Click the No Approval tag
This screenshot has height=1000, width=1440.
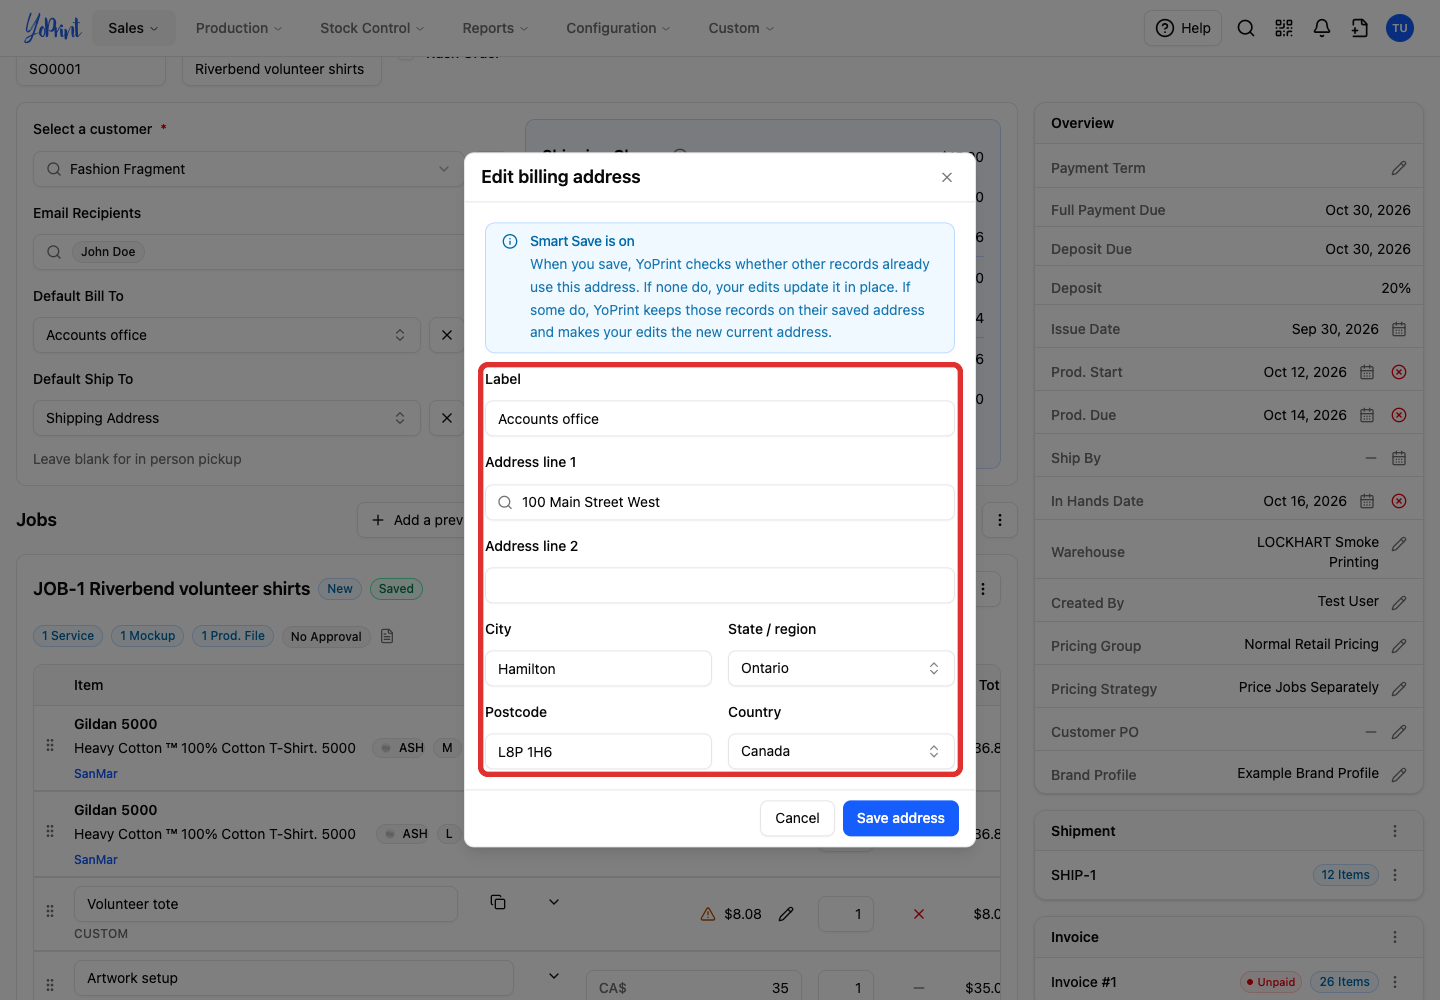[x=326, y=636]
